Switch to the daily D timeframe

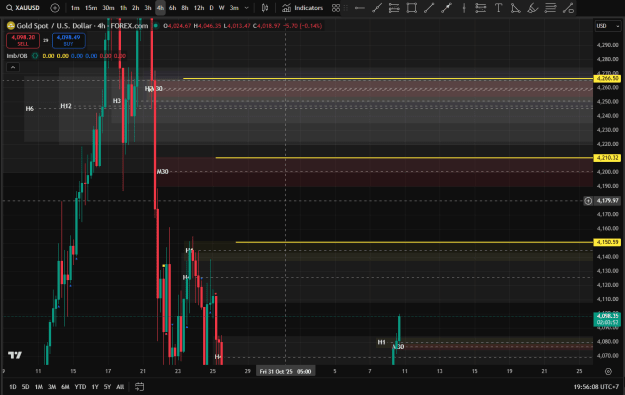(x=211, y=8)
